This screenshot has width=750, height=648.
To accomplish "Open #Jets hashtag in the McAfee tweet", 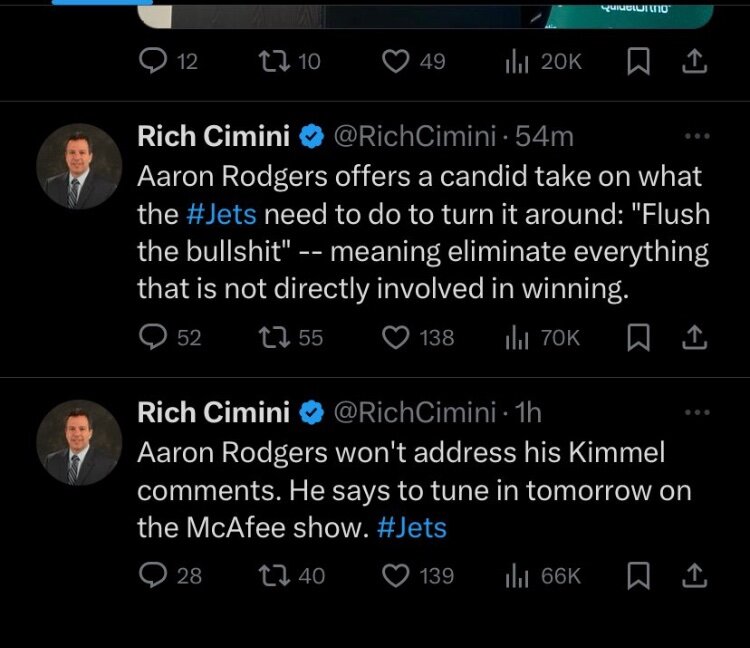I will (x=412, y=527).
